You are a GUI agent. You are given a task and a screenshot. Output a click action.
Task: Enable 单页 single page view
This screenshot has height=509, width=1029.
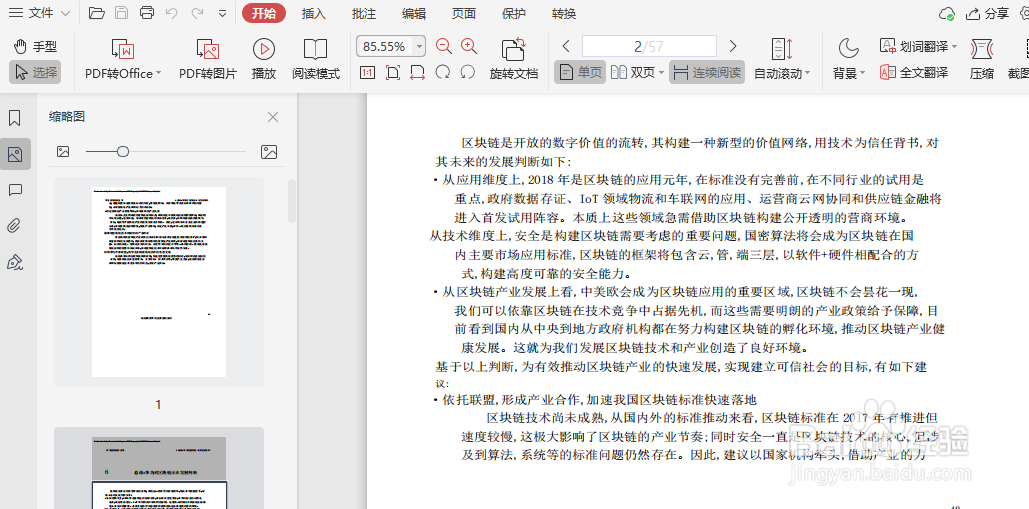pos(580,72)
